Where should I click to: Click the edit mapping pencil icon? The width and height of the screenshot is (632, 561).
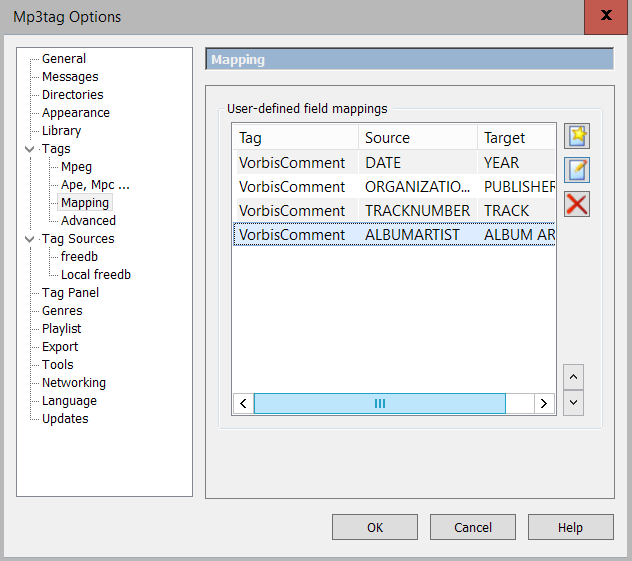tap(577, 170)
